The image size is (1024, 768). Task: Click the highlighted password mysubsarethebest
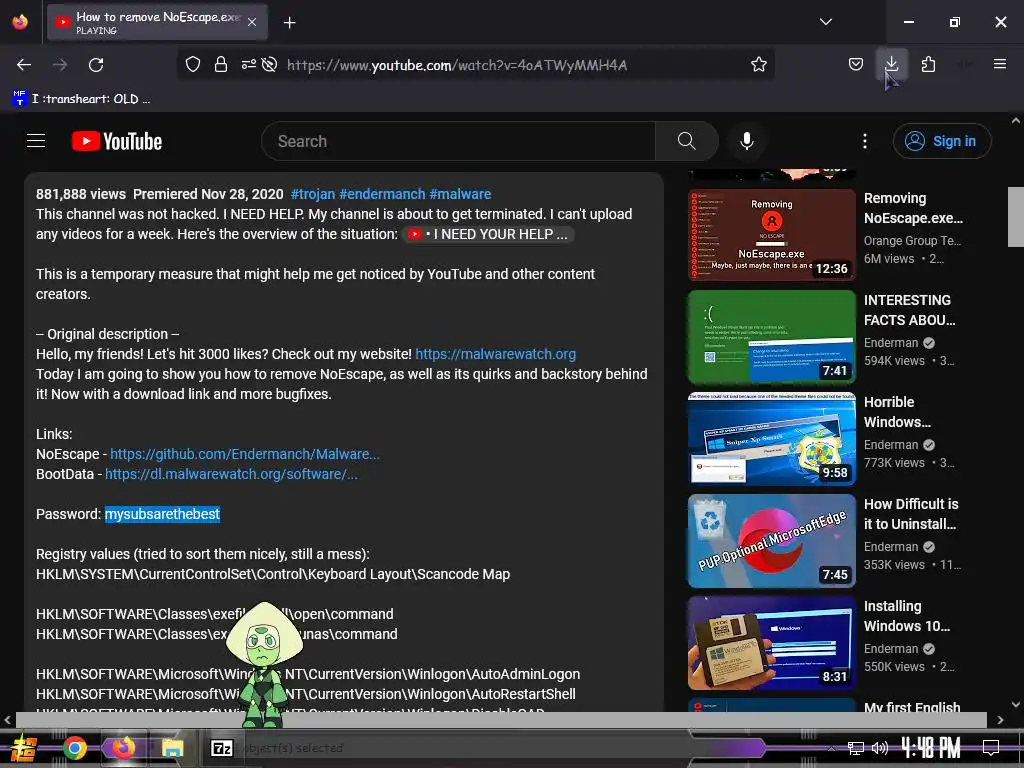coord(163,514)
